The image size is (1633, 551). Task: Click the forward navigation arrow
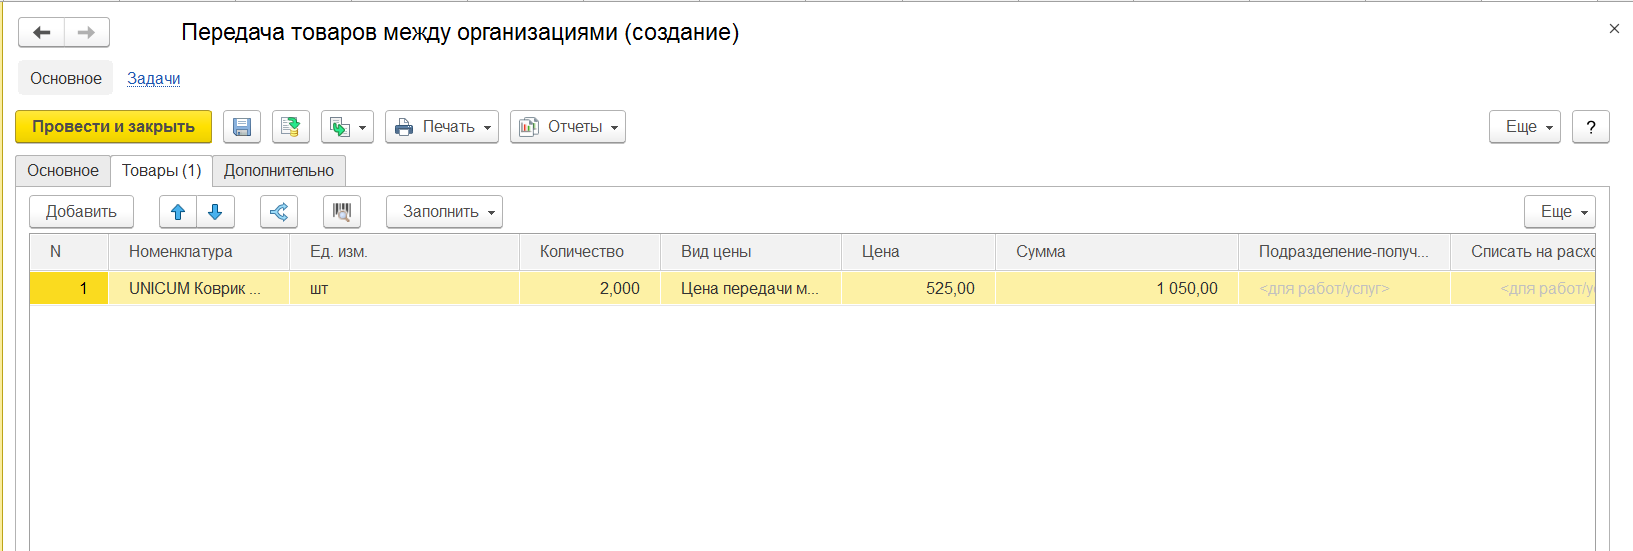click(87, 33)
